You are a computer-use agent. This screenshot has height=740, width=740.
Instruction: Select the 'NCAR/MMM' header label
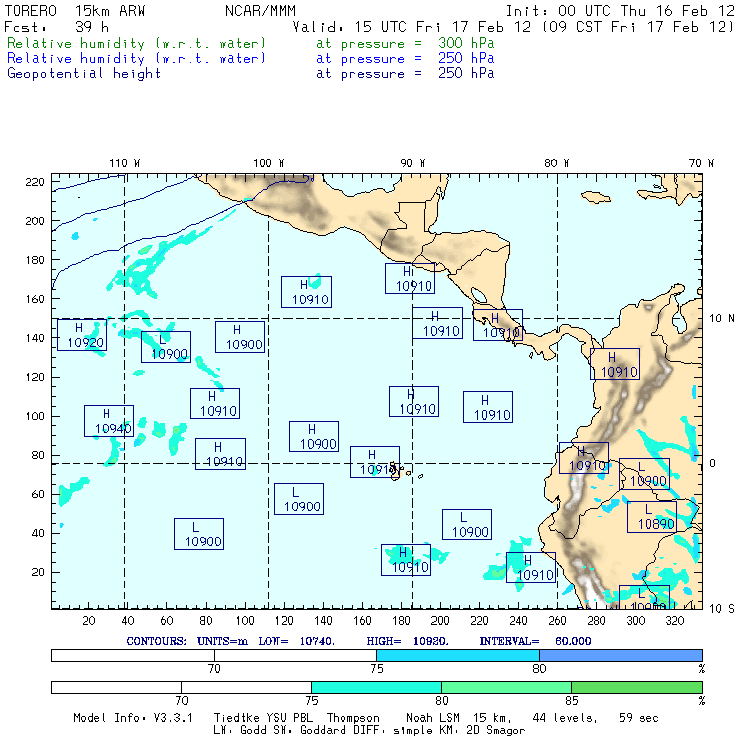tap(260, 11)
